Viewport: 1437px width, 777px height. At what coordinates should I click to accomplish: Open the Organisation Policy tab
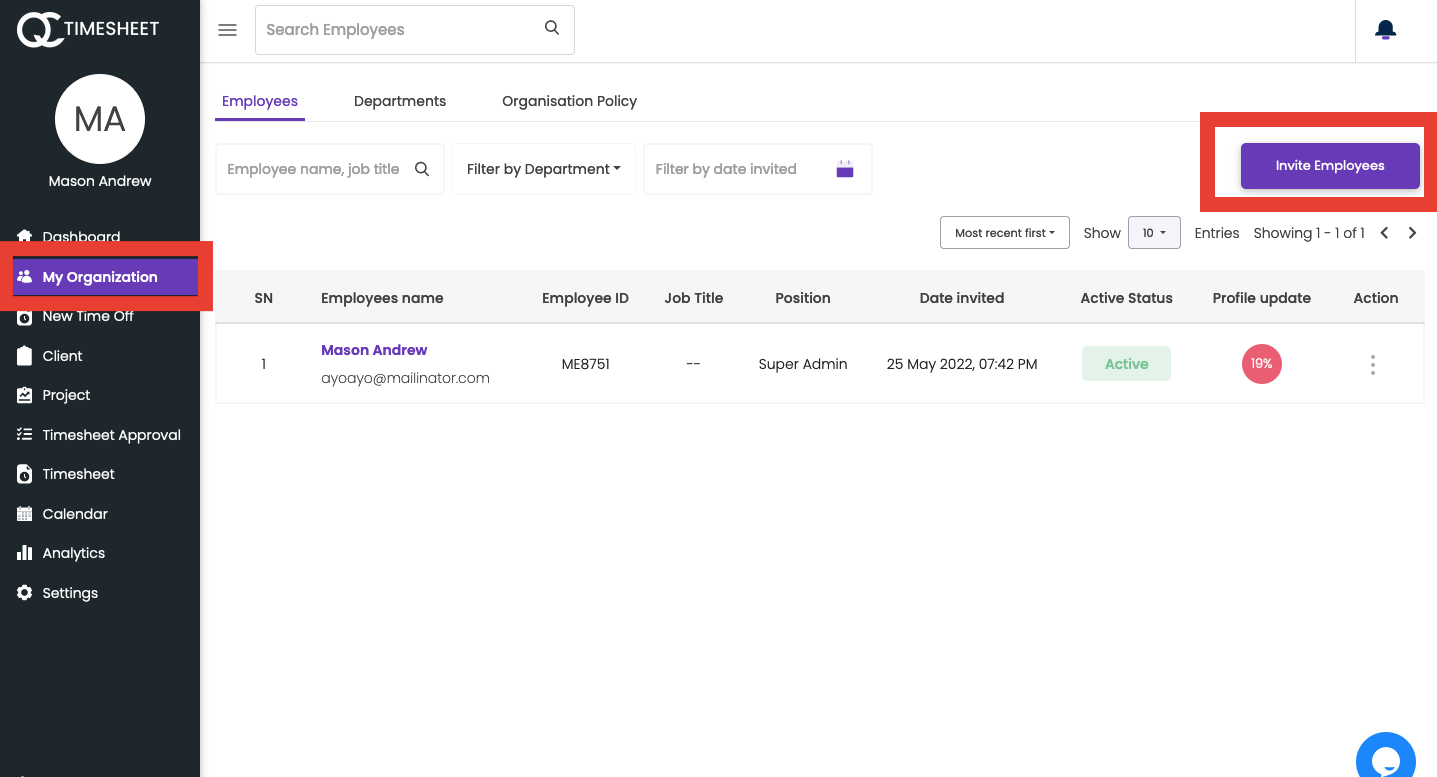tap(569, 100)
